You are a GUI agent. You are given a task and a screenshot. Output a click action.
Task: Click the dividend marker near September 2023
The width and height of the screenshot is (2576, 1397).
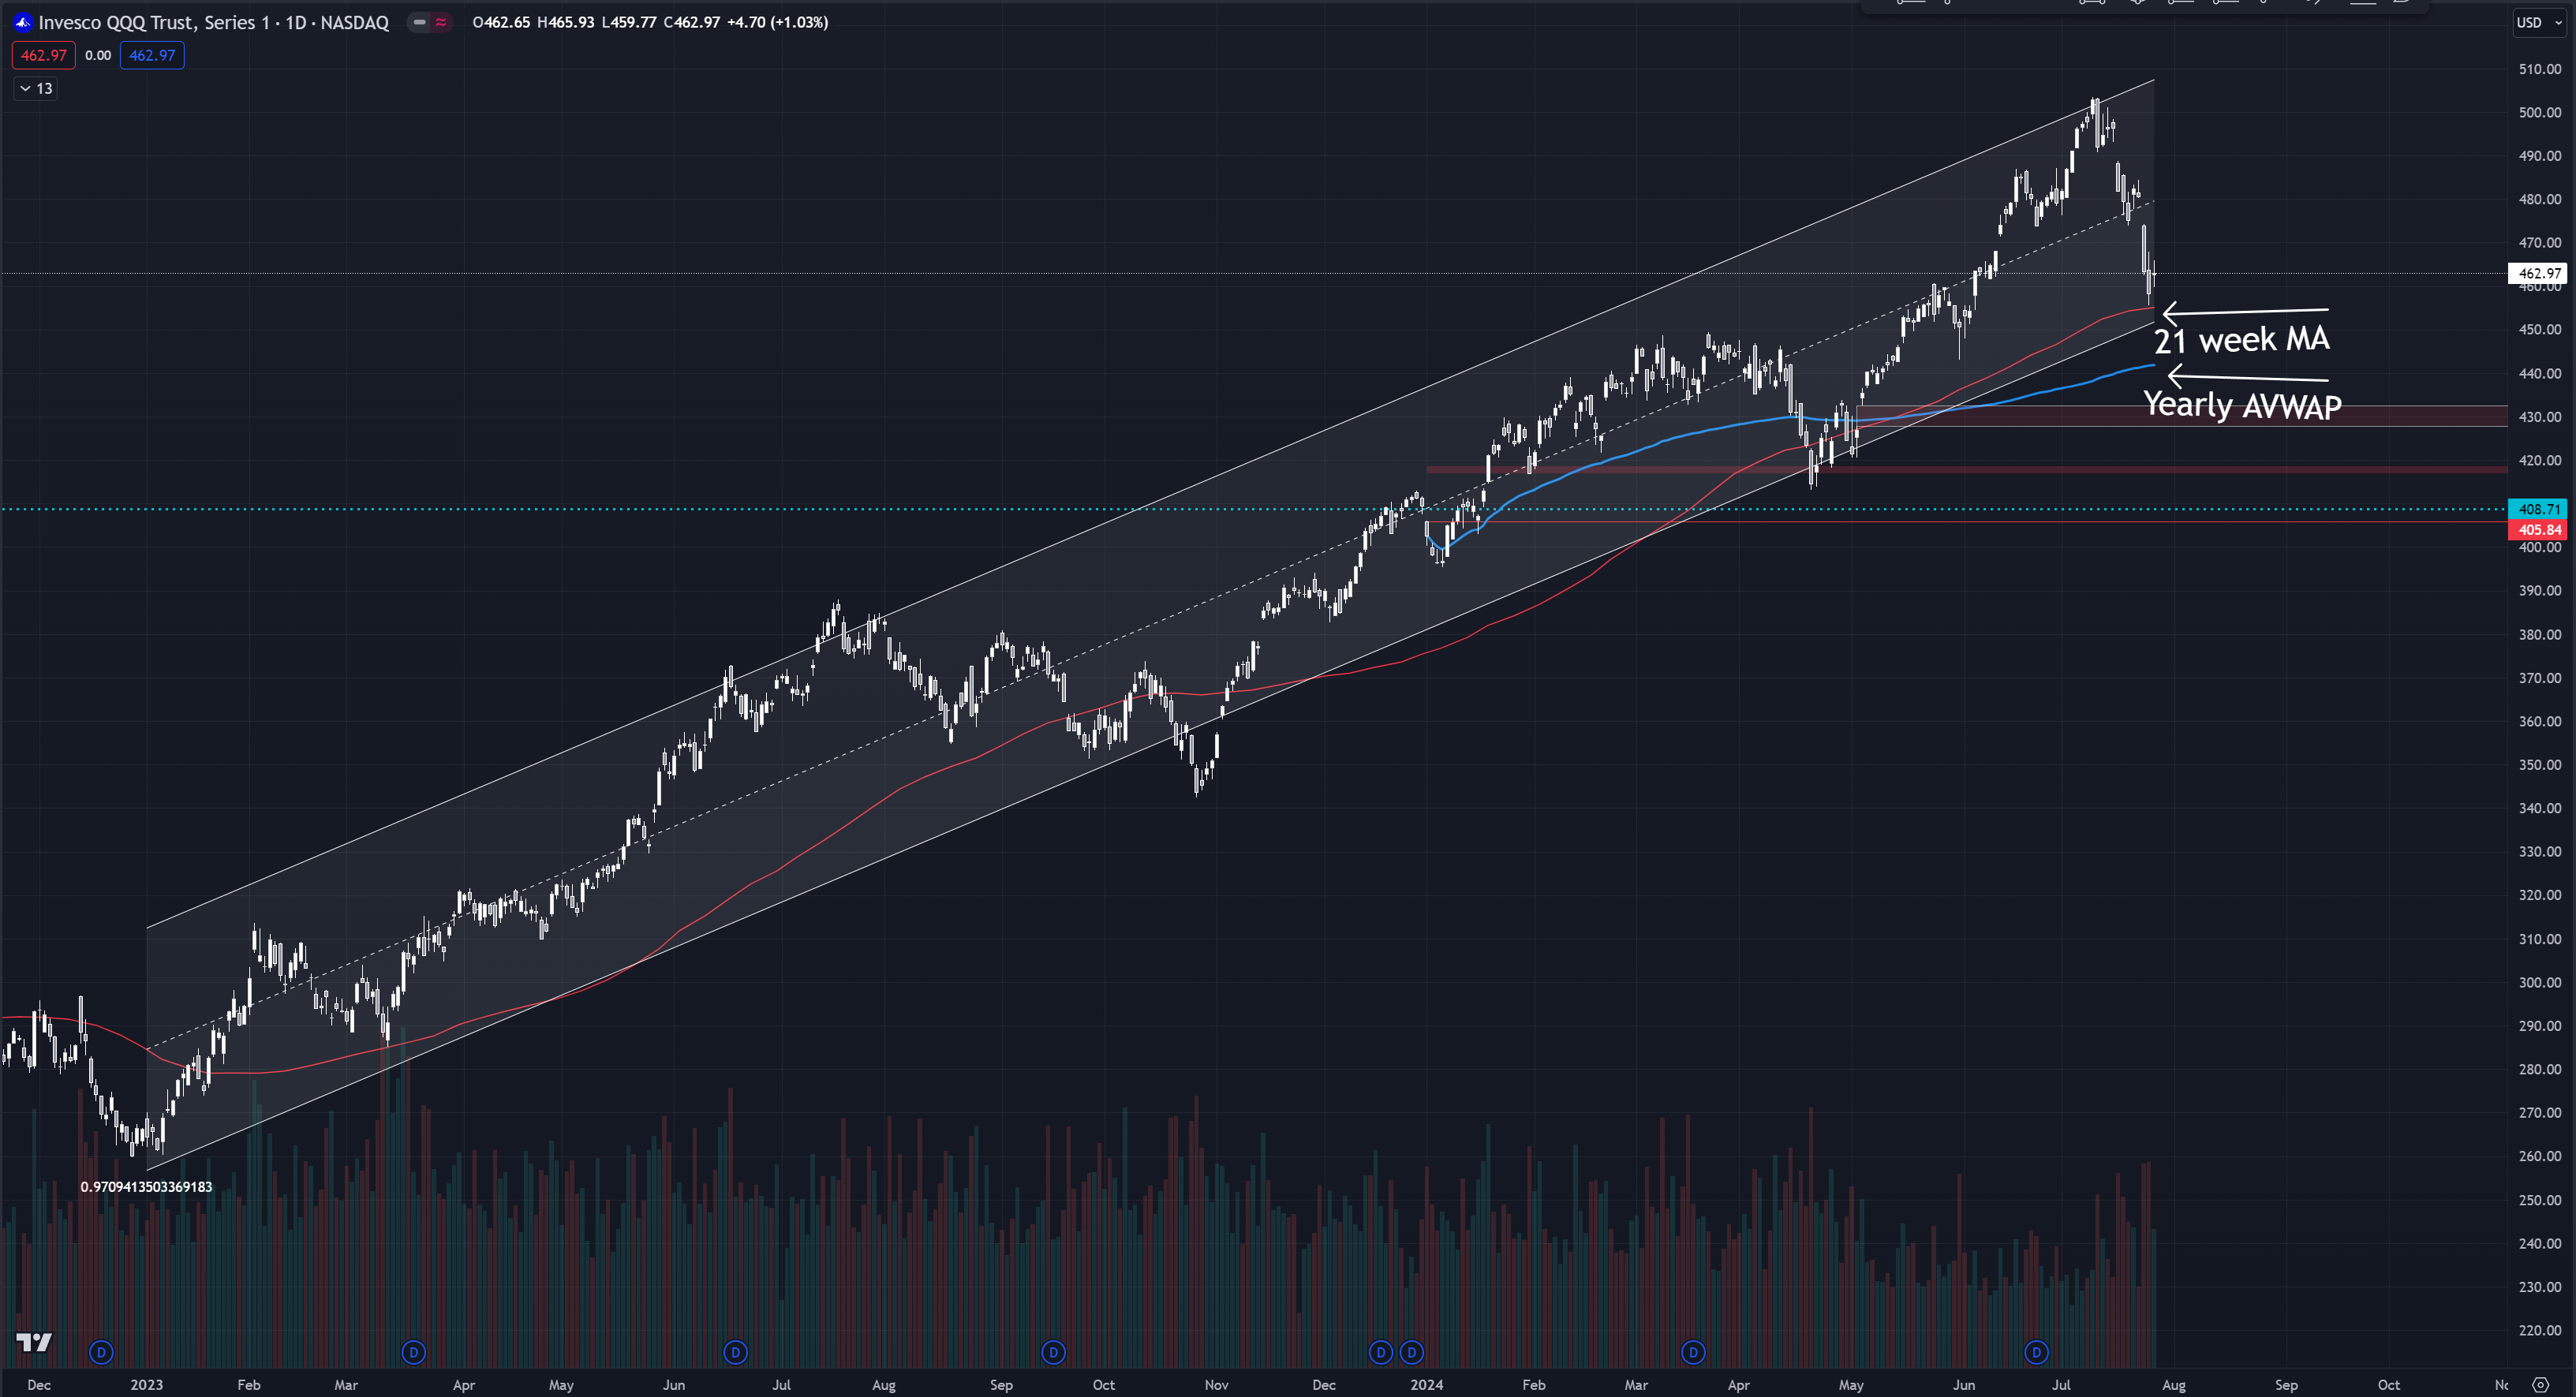pyautogui.click(x=1053, y=1352)
